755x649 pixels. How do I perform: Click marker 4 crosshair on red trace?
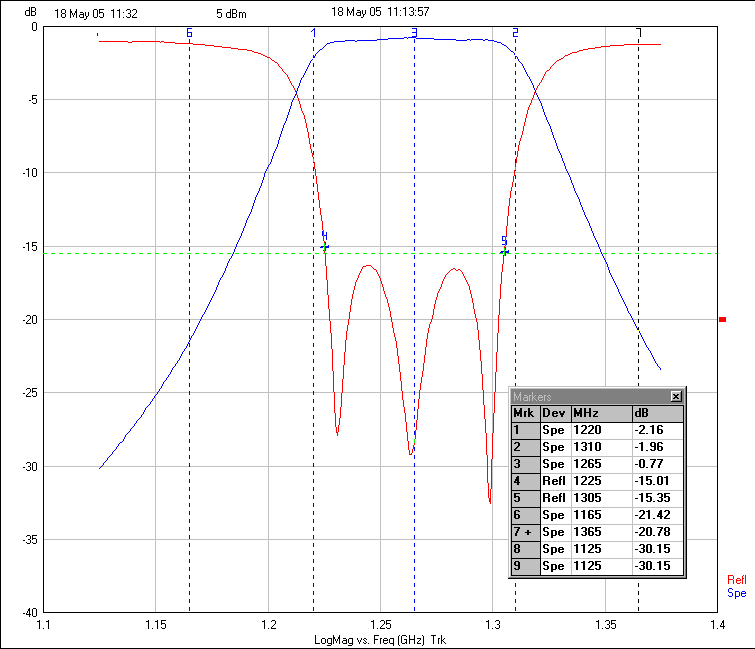click(325, 247)
